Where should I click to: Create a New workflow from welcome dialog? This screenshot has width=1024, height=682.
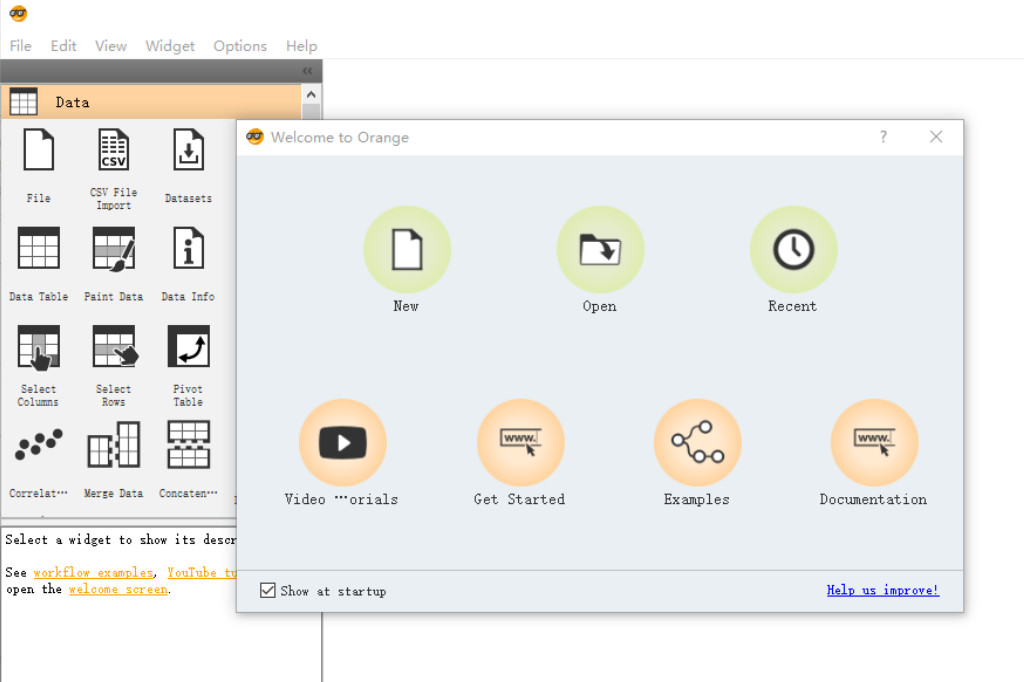pyautogui.click(x=407, y=250)
